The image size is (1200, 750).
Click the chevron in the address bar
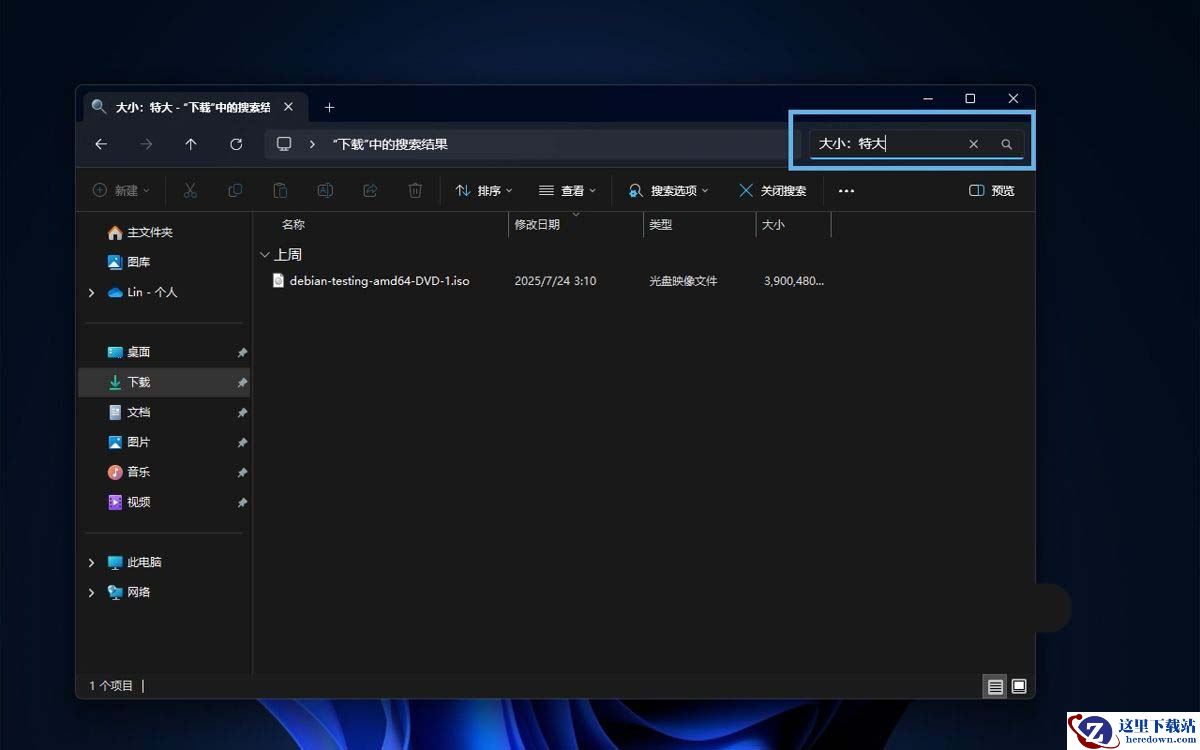point(312,144)
